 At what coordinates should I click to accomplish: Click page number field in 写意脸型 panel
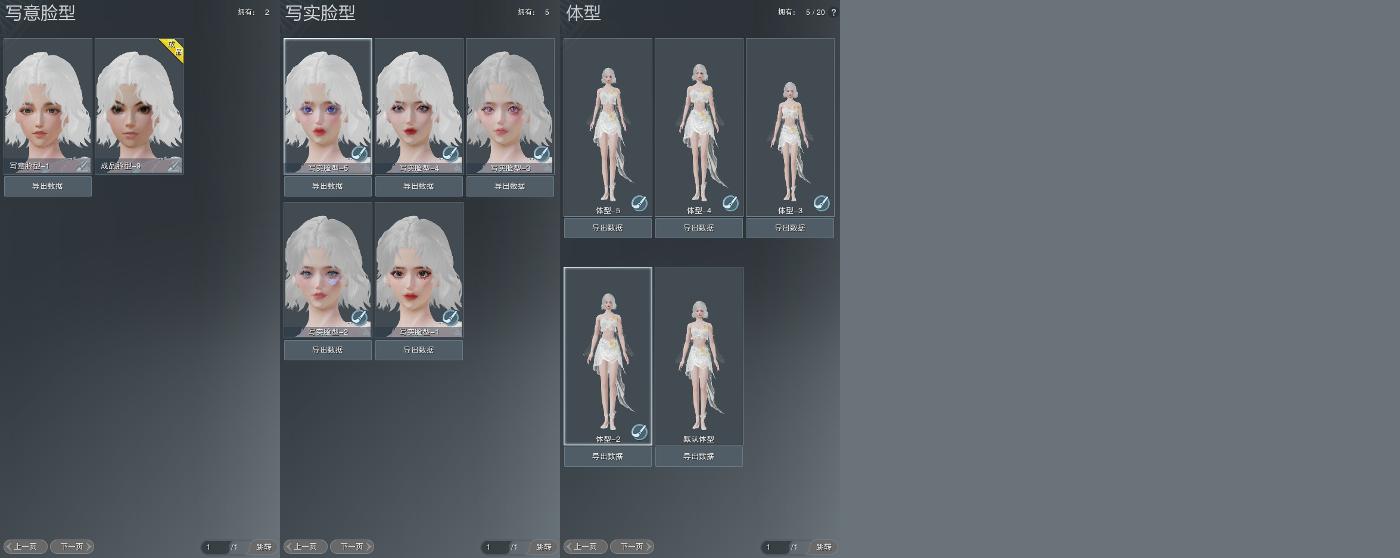pos(215,547)
